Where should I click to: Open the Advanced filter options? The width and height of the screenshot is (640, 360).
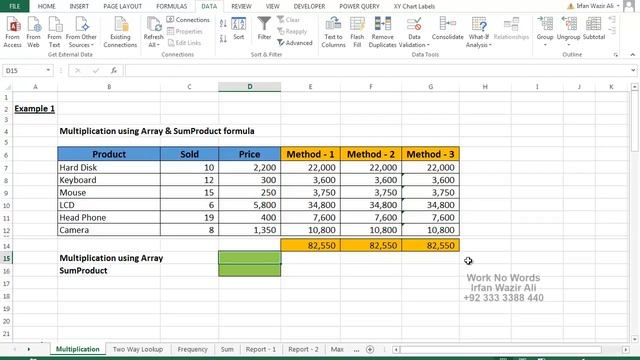pos(295,42)
